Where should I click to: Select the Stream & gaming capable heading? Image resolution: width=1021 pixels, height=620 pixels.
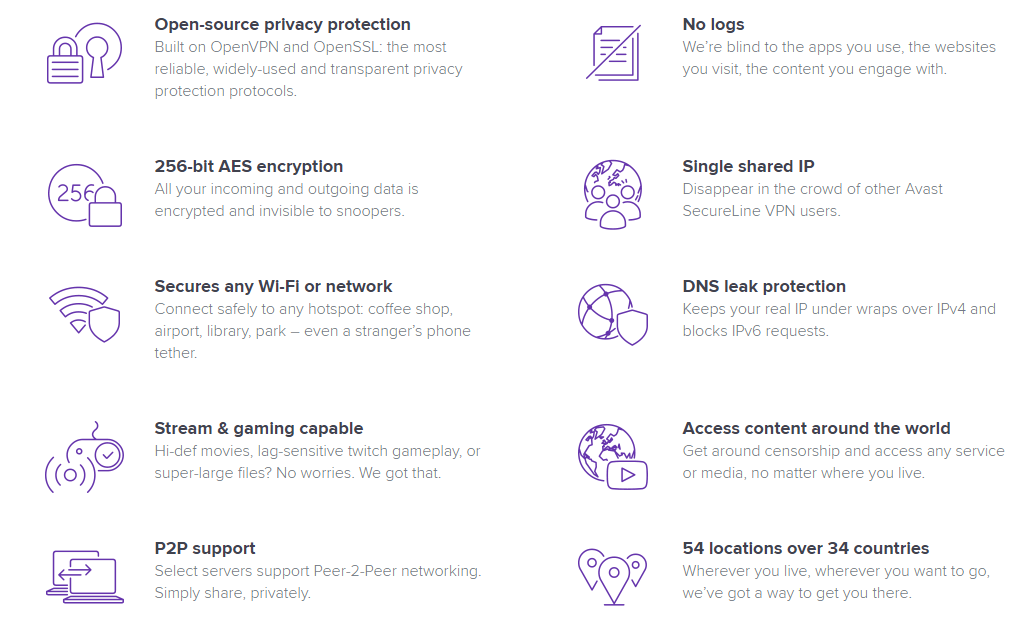(x=259, y=429)
